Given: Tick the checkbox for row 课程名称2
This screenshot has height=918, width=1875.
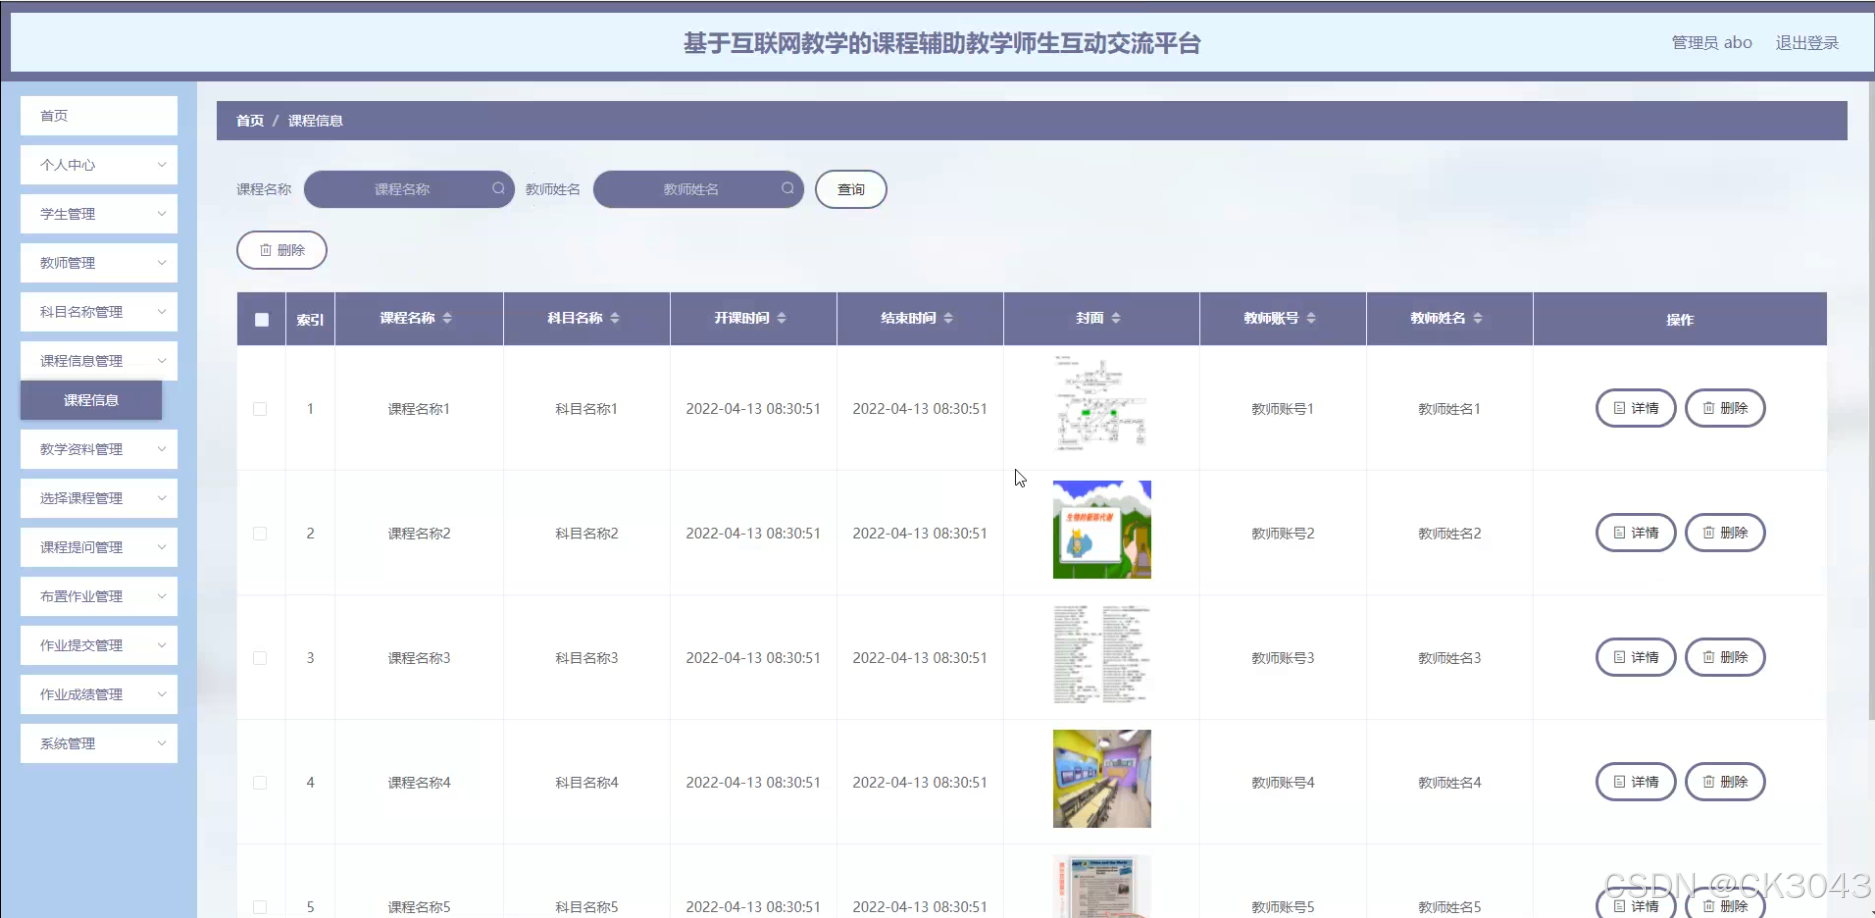Looking at the screenshot, I should tap(260, 533).
